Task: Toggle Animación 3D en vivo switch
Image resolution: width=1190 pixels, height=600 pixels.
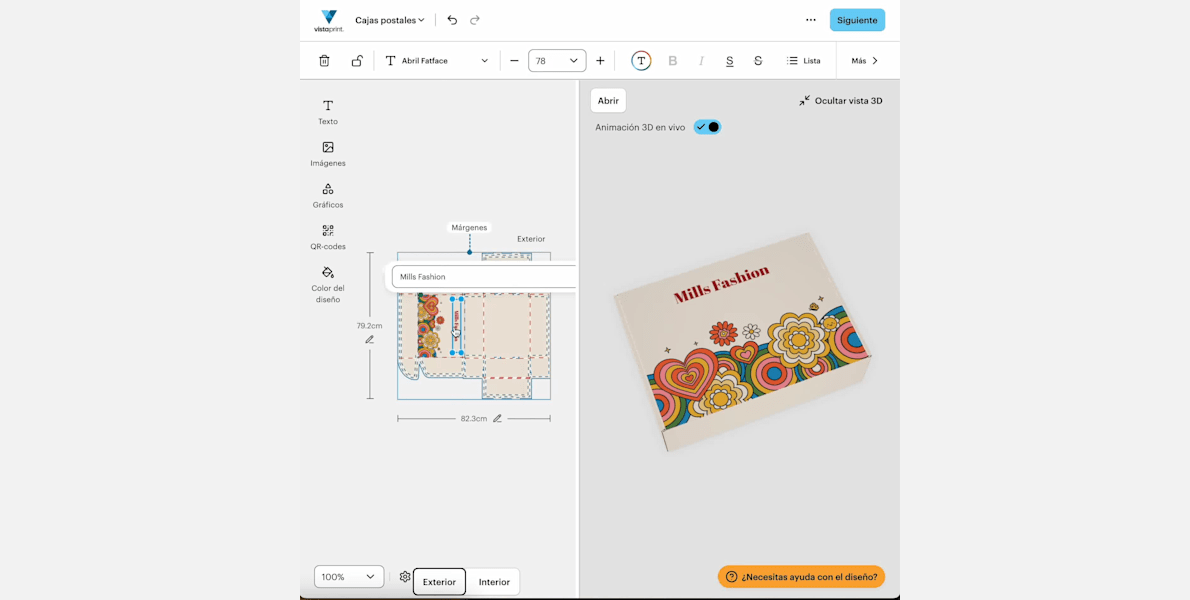Action: click(x=707, y=127)
